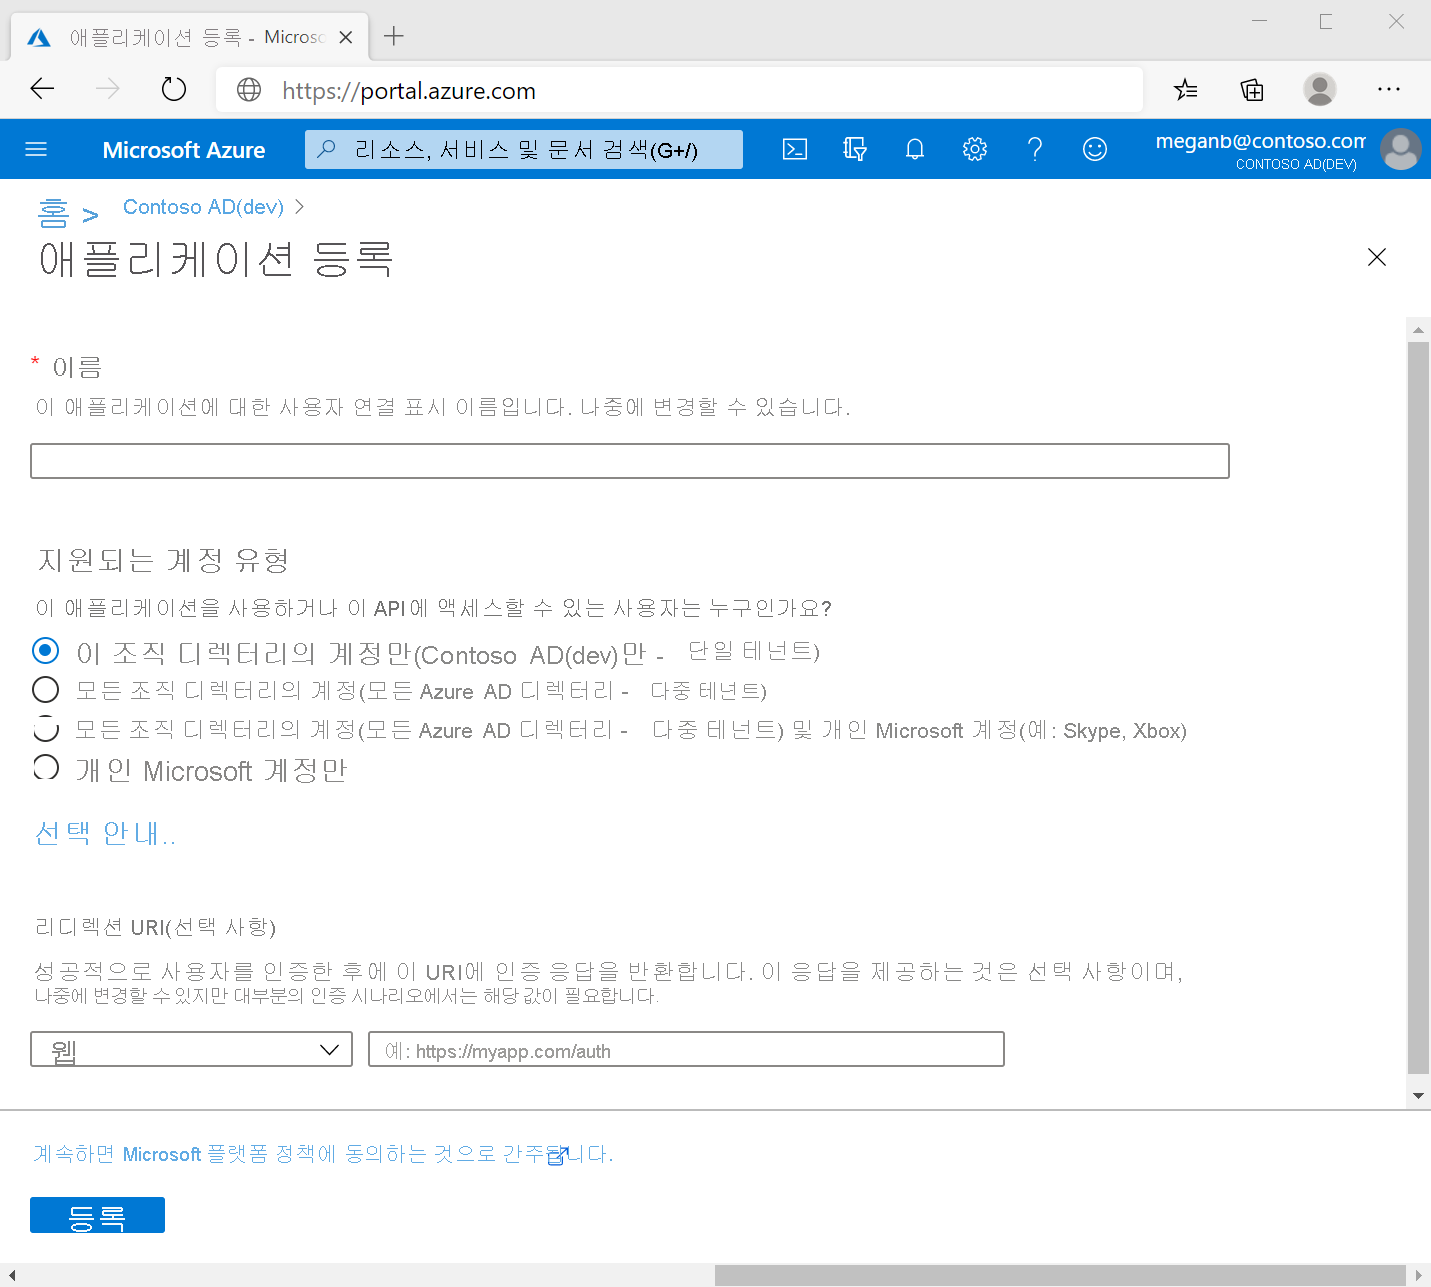
Task: Select 다중 테넌트 account type option
Action: point(45,690)
